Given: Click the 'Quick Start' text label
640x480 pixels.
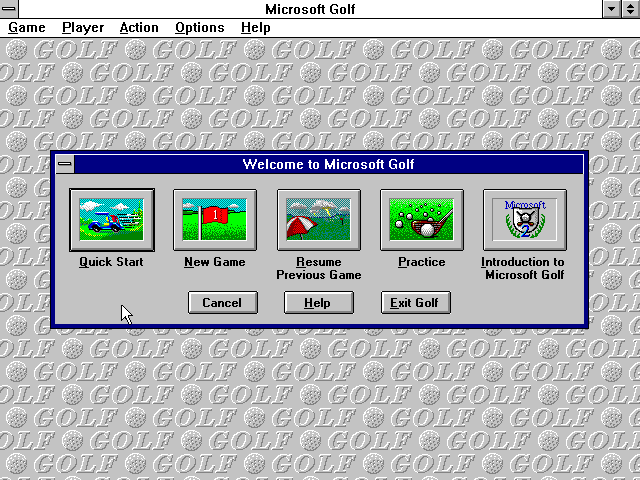Looking at the screenshot, I should (x=111, y=262).
